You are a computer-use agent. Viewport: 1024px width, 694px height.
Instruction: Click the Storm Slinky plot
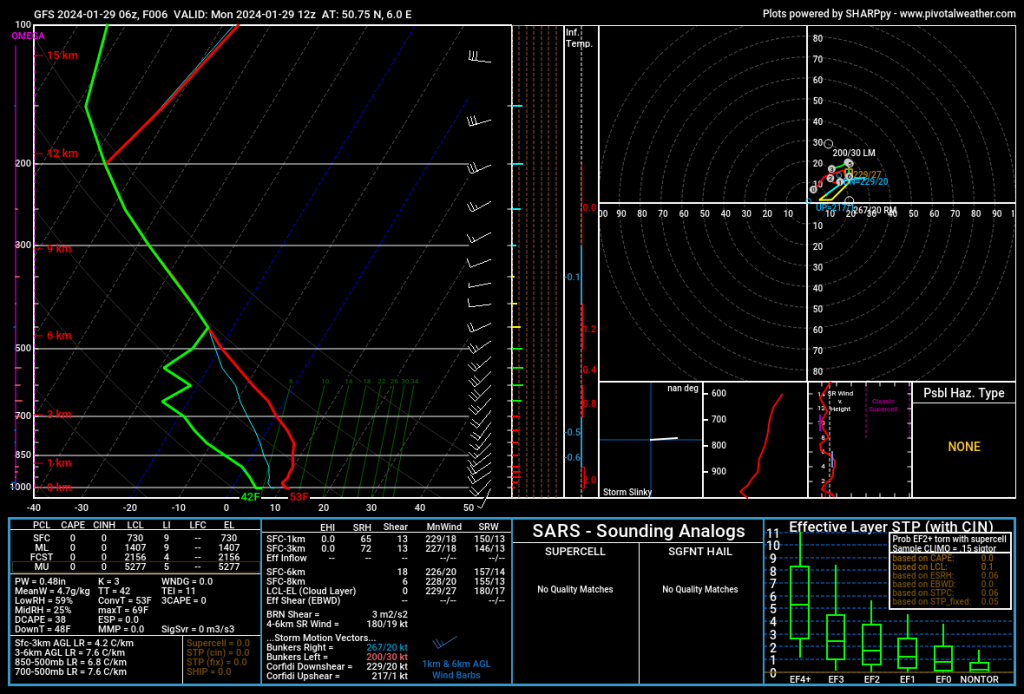pos(650,440)
